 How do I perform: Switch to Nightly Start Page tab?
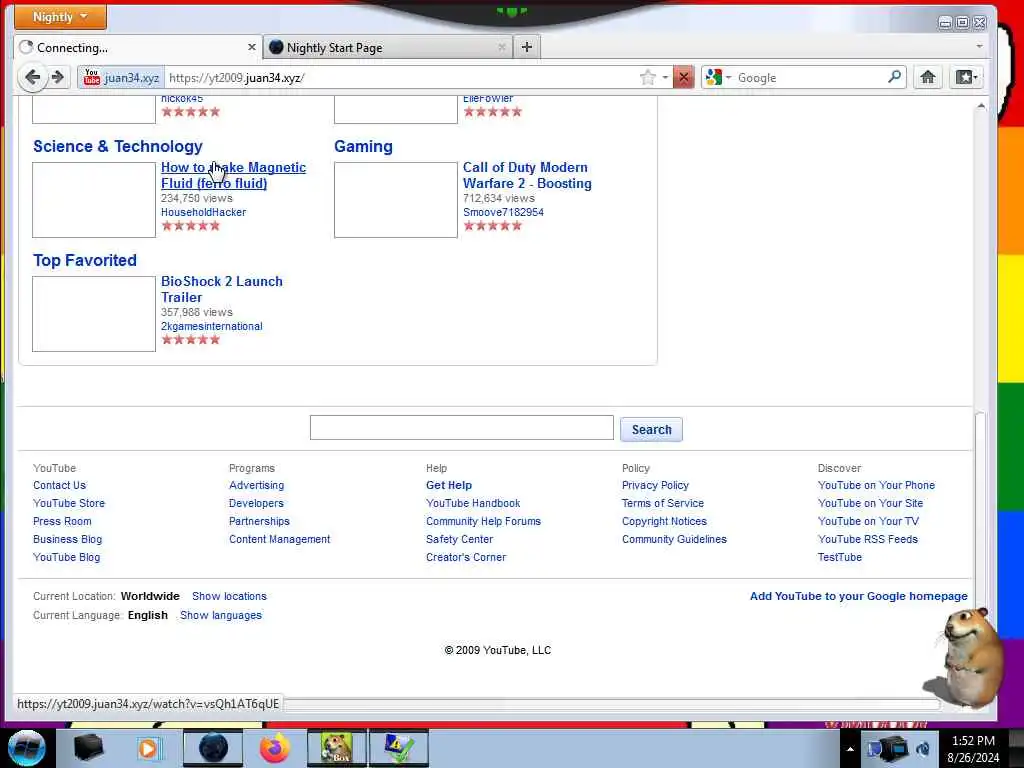point(388,47)
